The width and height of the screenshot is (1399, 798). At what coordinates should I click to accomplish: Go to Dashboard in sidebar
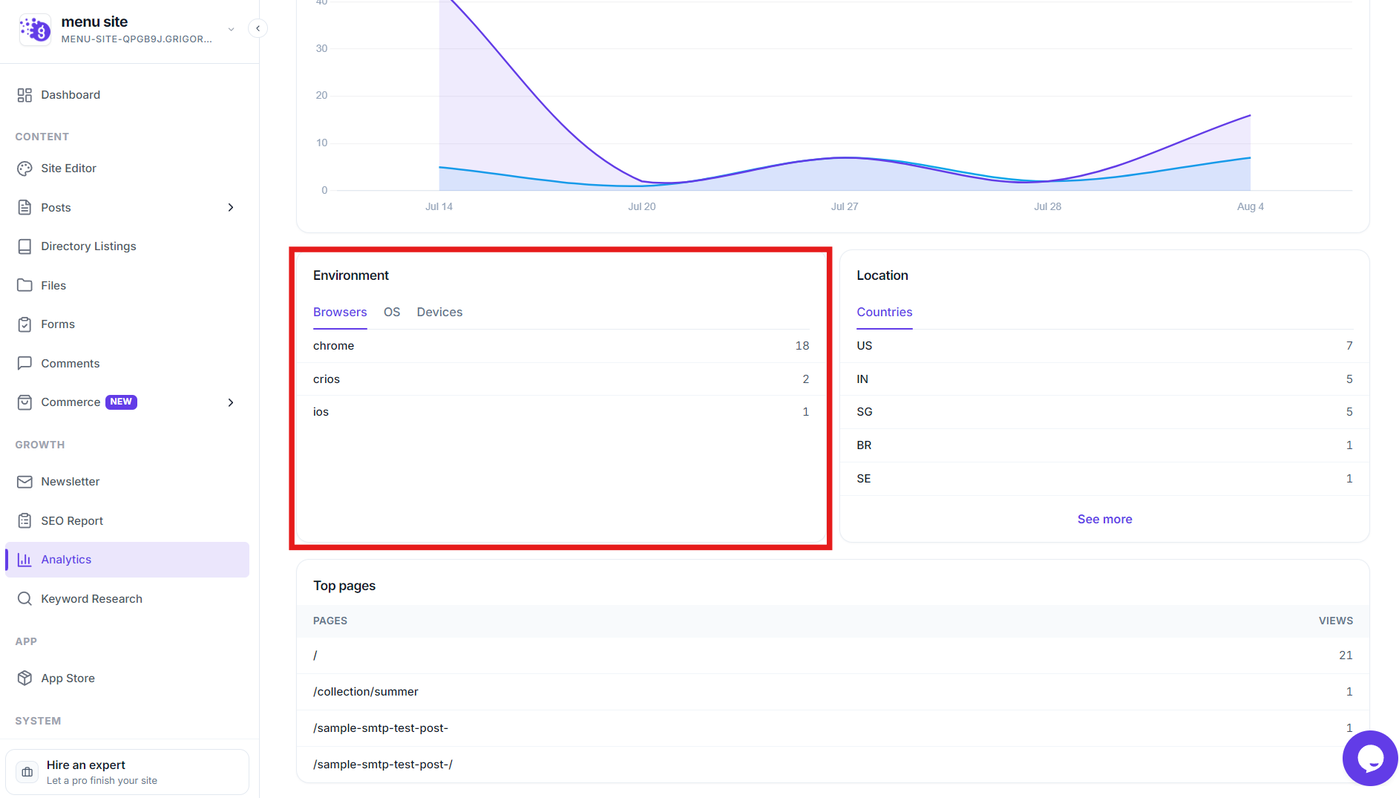tap(127, 95)
